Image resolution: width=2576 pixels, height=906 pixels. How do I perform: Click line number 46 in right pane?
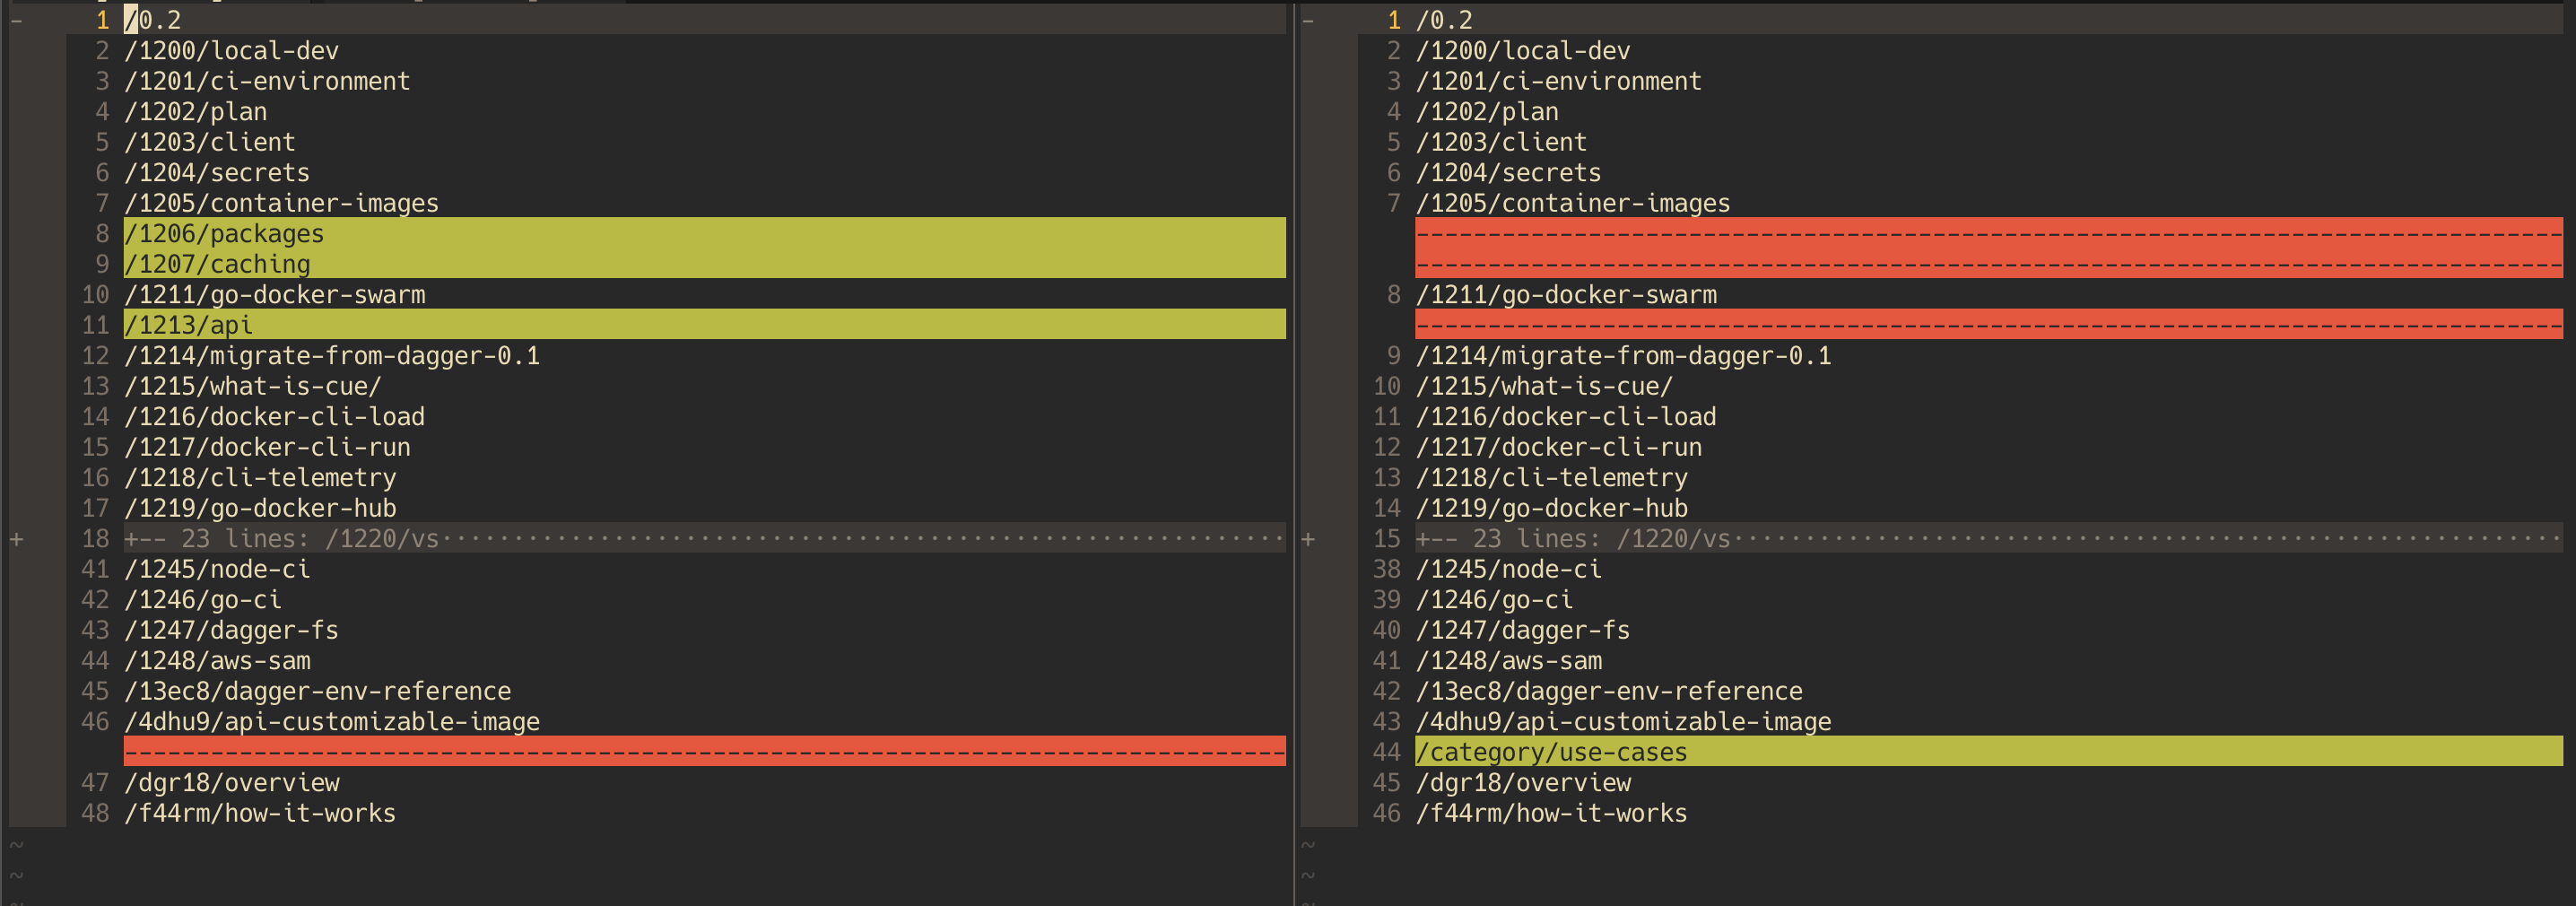[x=1388, y=813]
